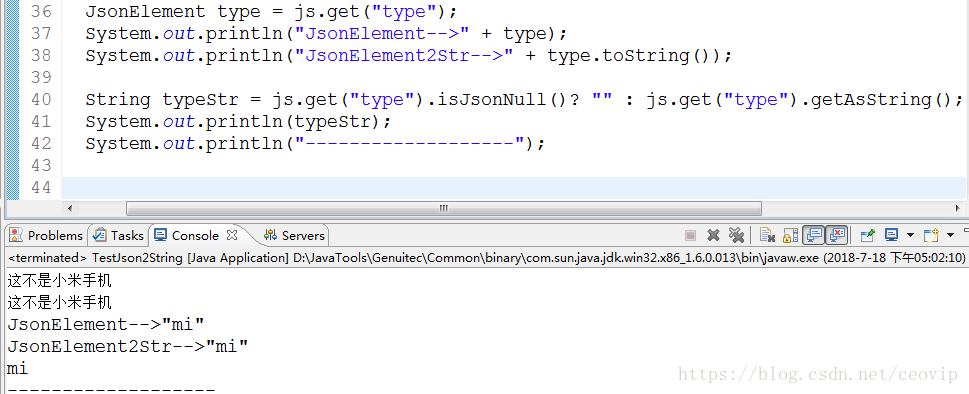Click the editor scrollbar left arrow
The height and width of the screenshot is (394, 969).
pyautogui.click(x=69, y=208)
